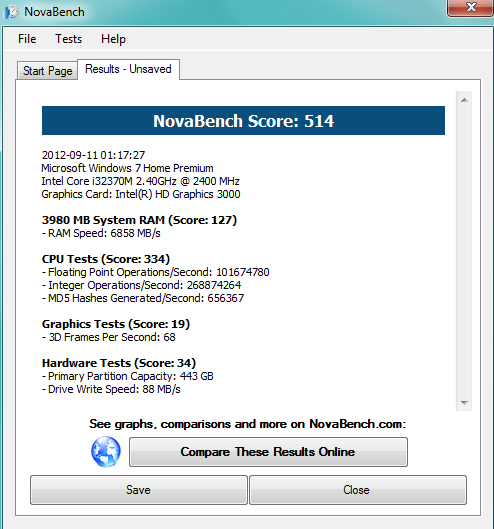The height and width of the screenshot is (529, 494).
Task: Click the CPU Tests score heading
Action: pos(106,259)
